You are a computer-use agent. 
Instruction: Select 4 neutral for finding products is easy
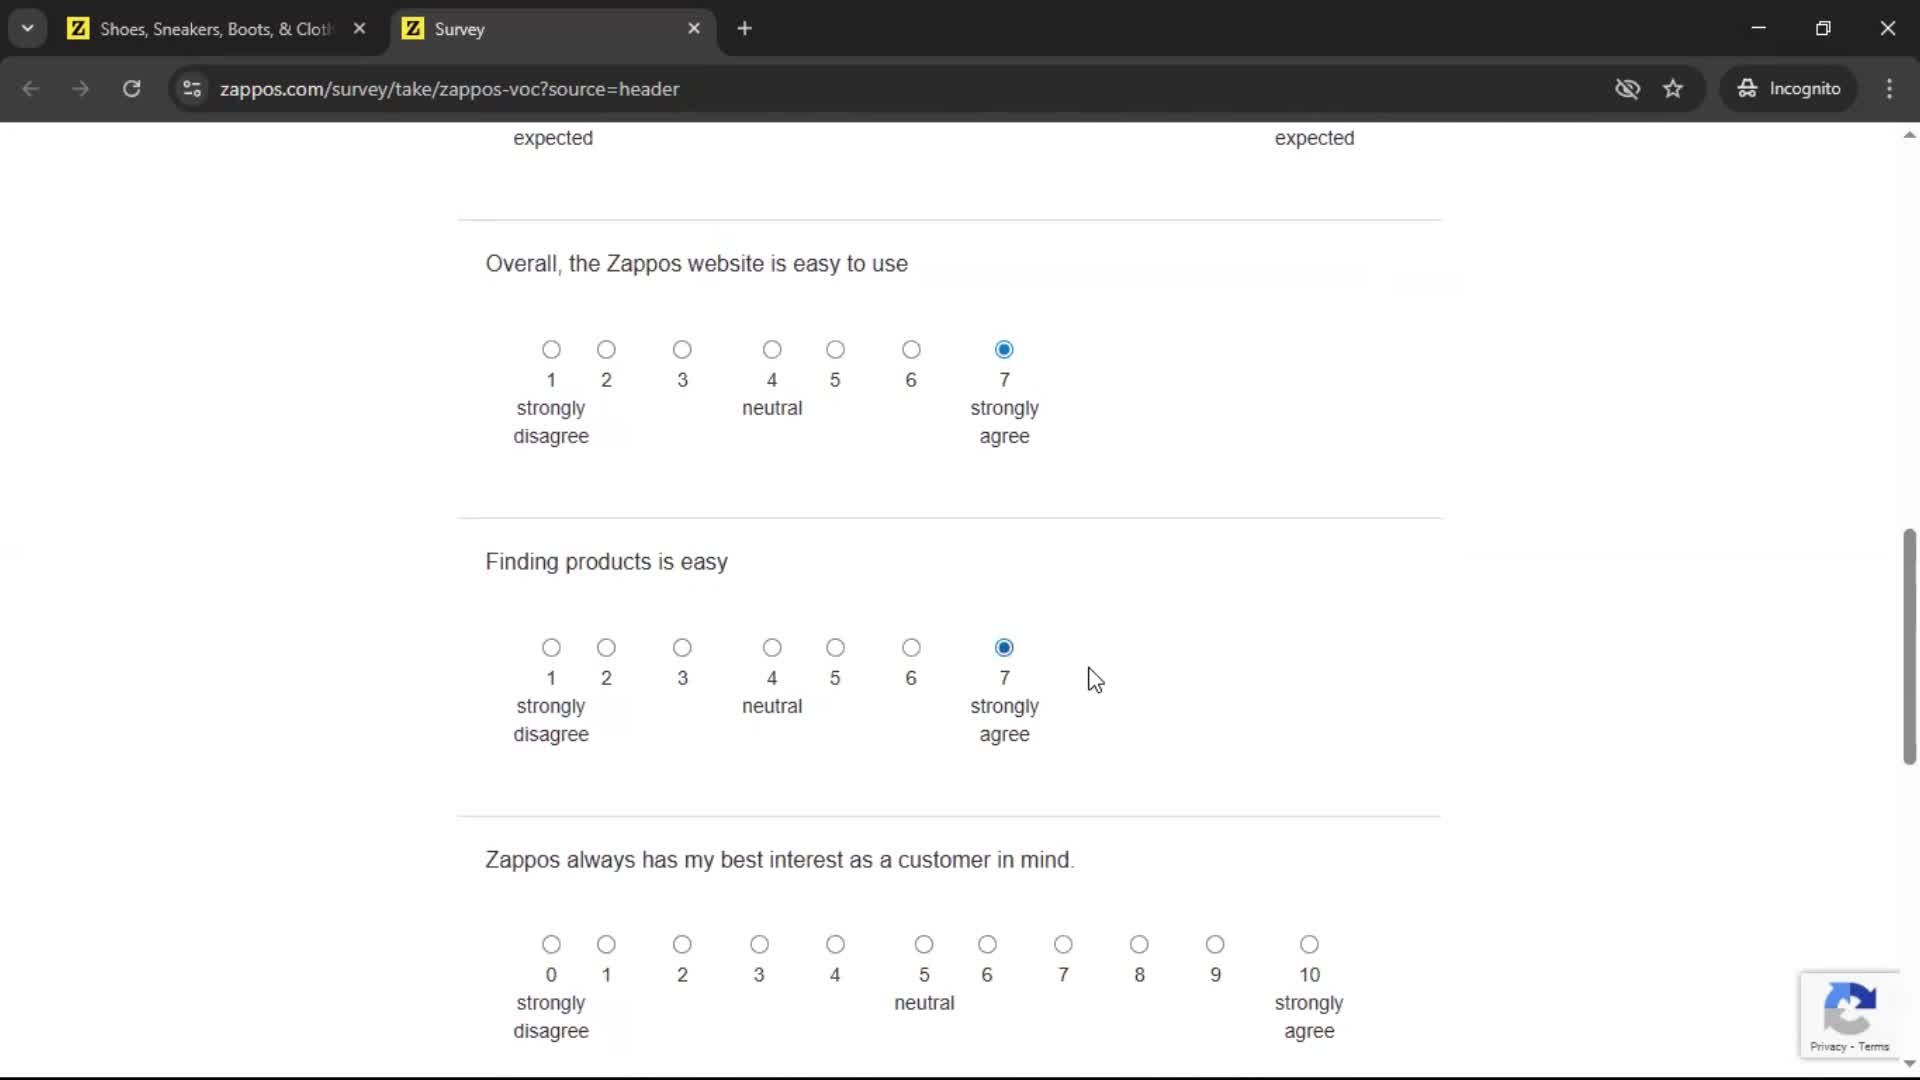point(772,648)
